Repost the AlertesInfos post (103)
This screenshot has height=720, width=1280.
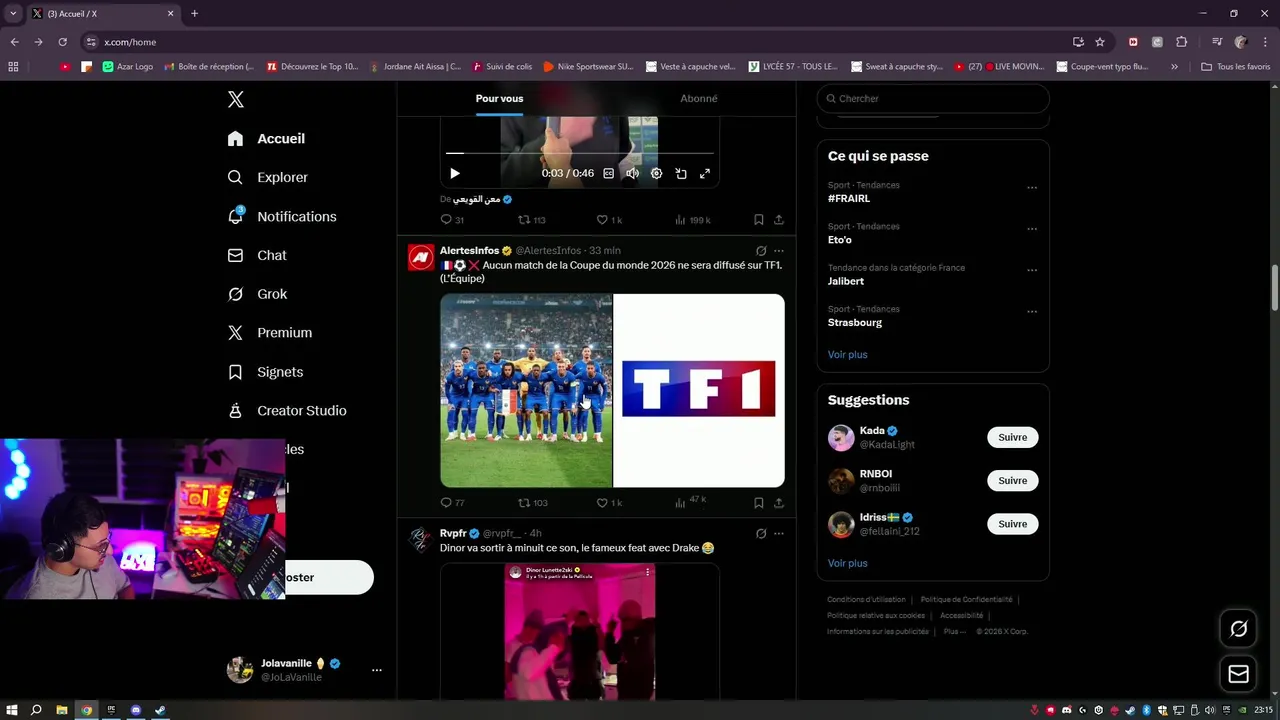532,503
